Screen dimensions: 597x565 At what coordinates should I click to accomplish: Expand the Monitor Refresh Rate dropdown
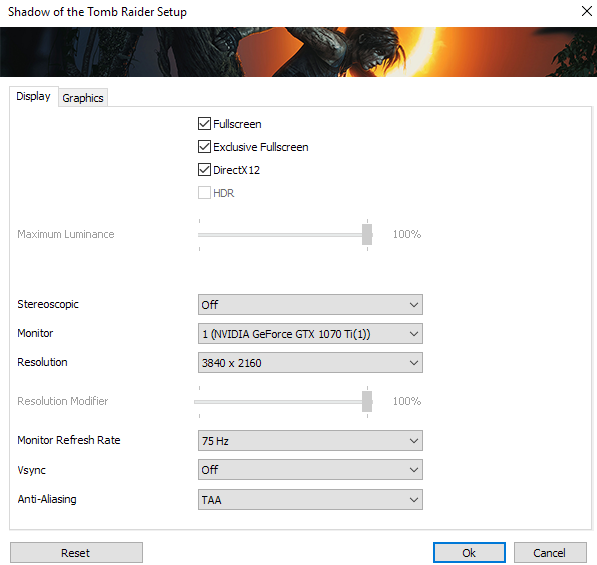[310, 441]
